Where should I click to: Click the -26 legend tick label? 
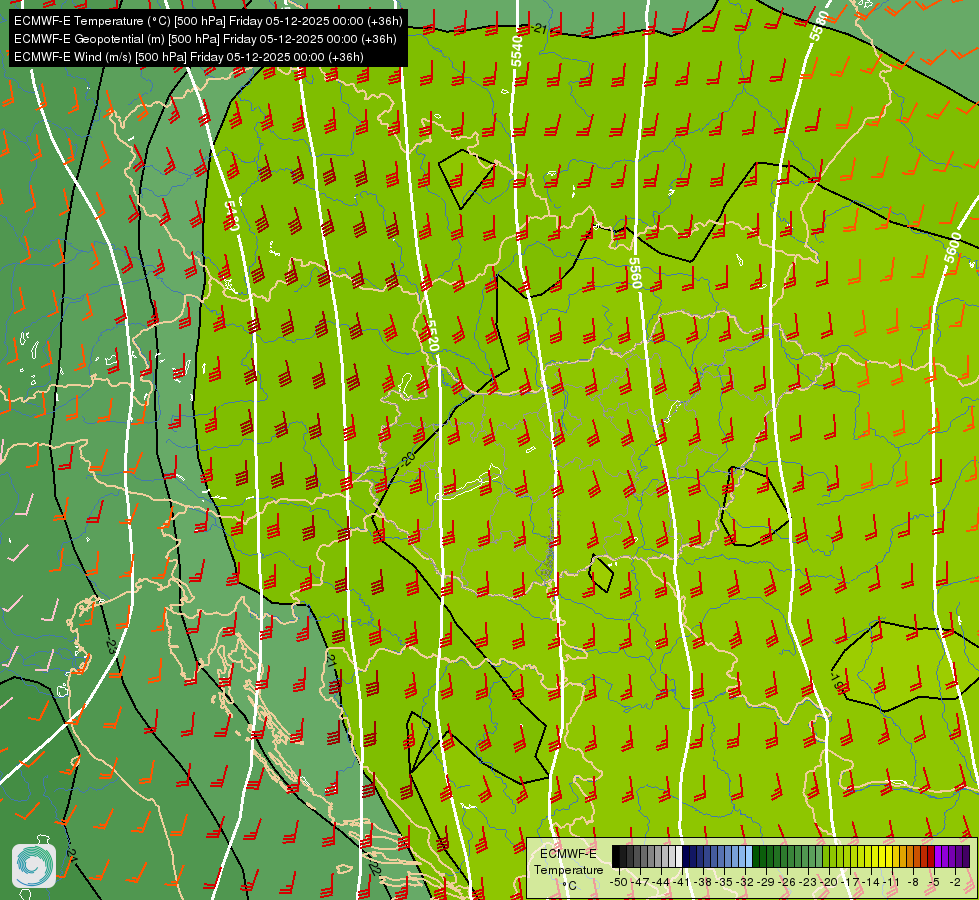point(787,882)
